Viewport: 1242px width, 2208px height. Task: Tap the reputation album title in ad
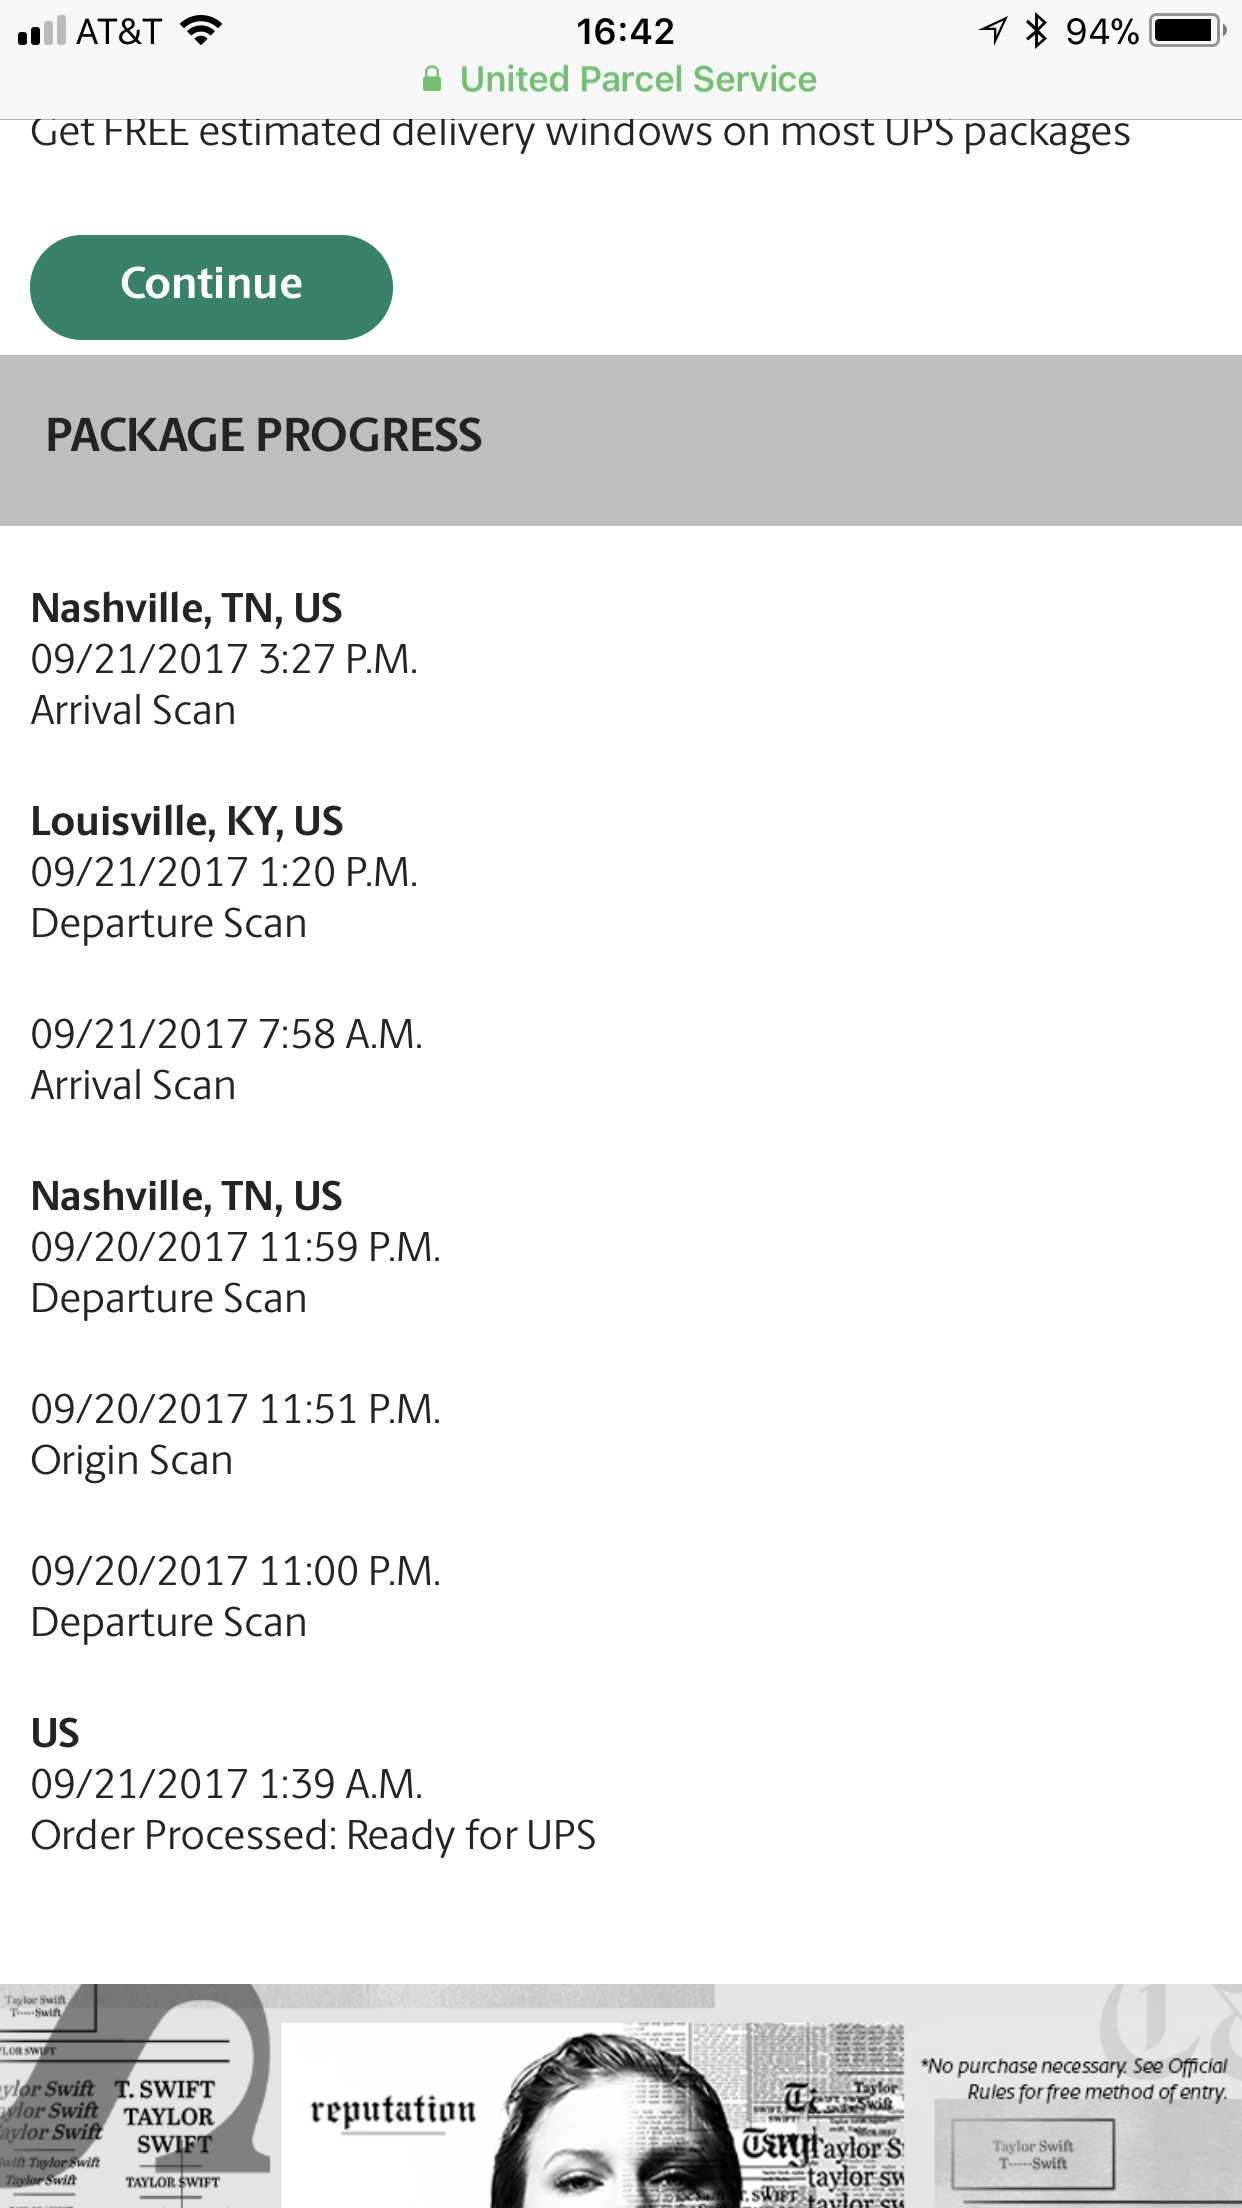(x=392, y=2110)
